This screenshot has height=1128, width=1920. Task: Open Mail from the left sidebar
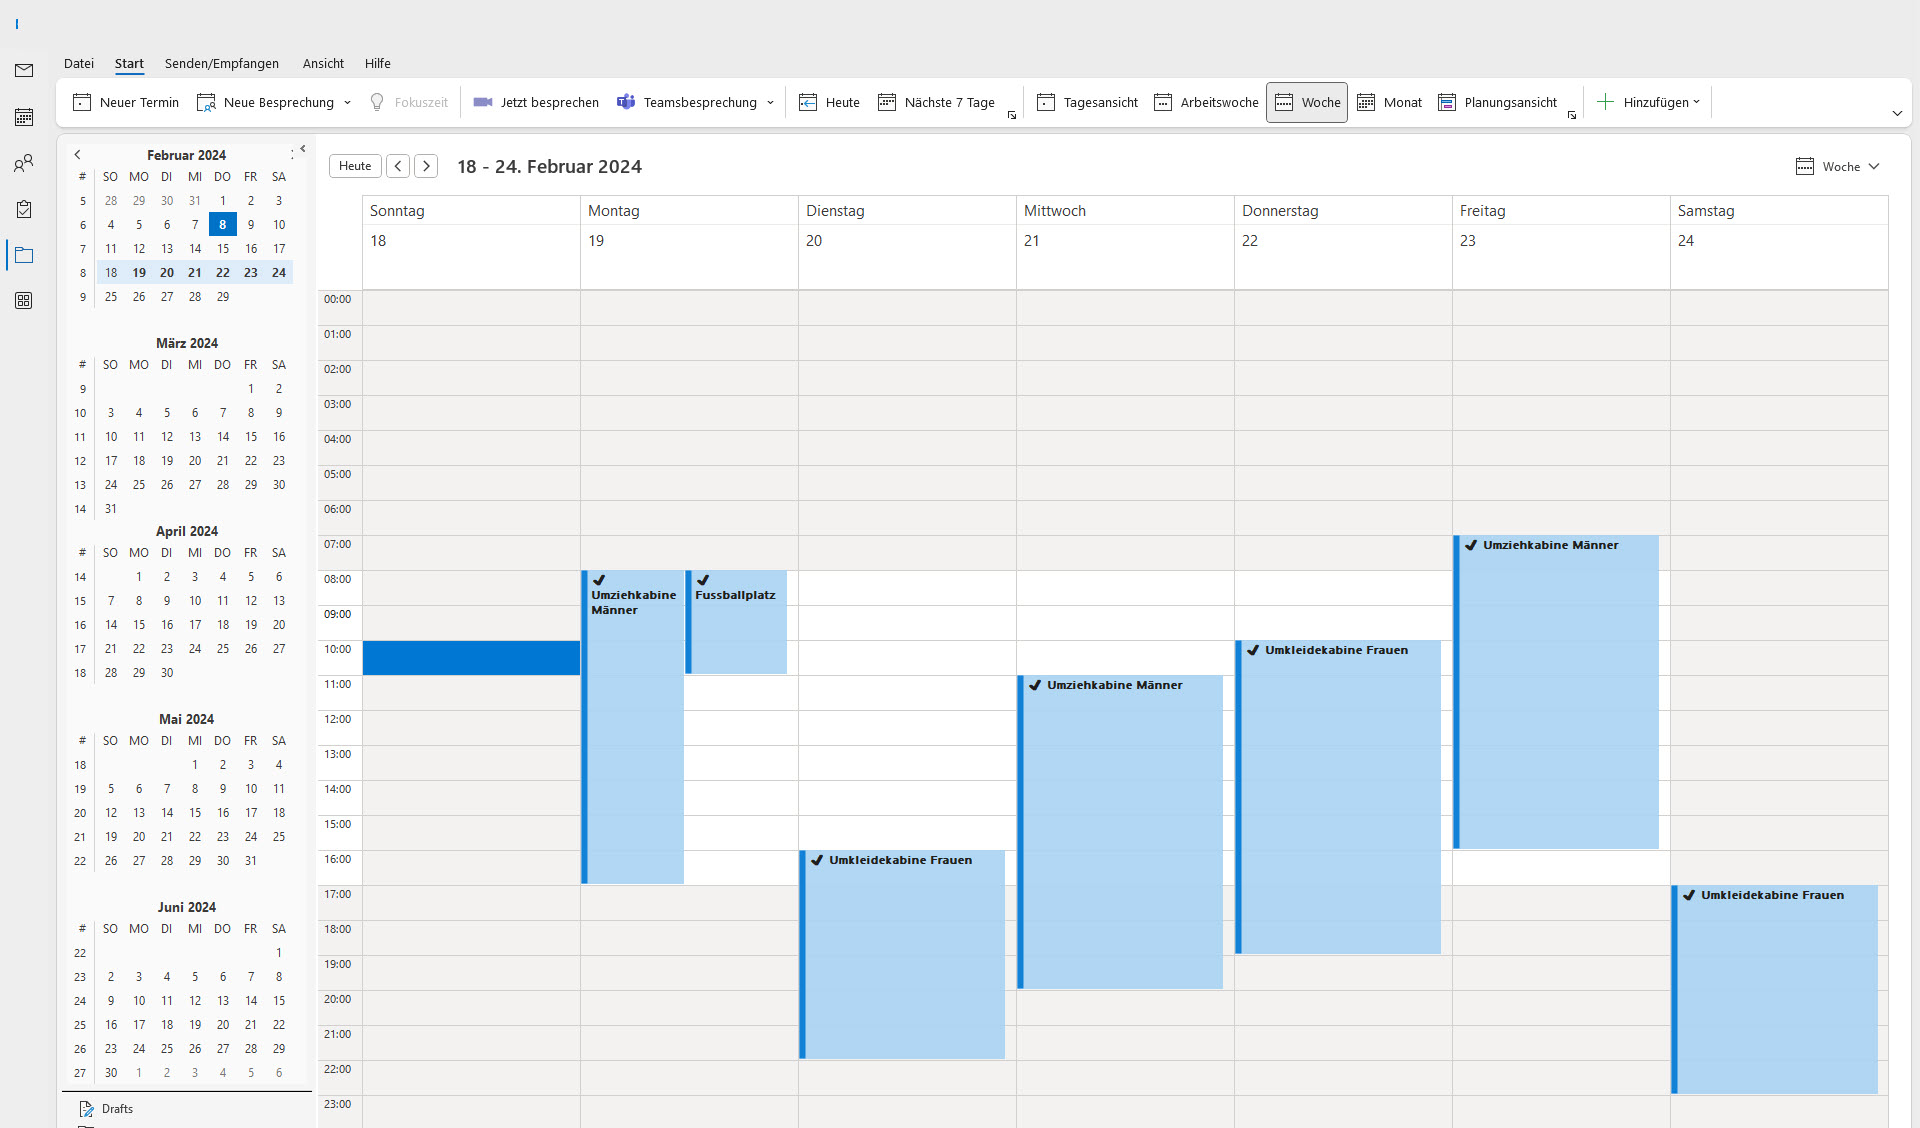[24, 70]
